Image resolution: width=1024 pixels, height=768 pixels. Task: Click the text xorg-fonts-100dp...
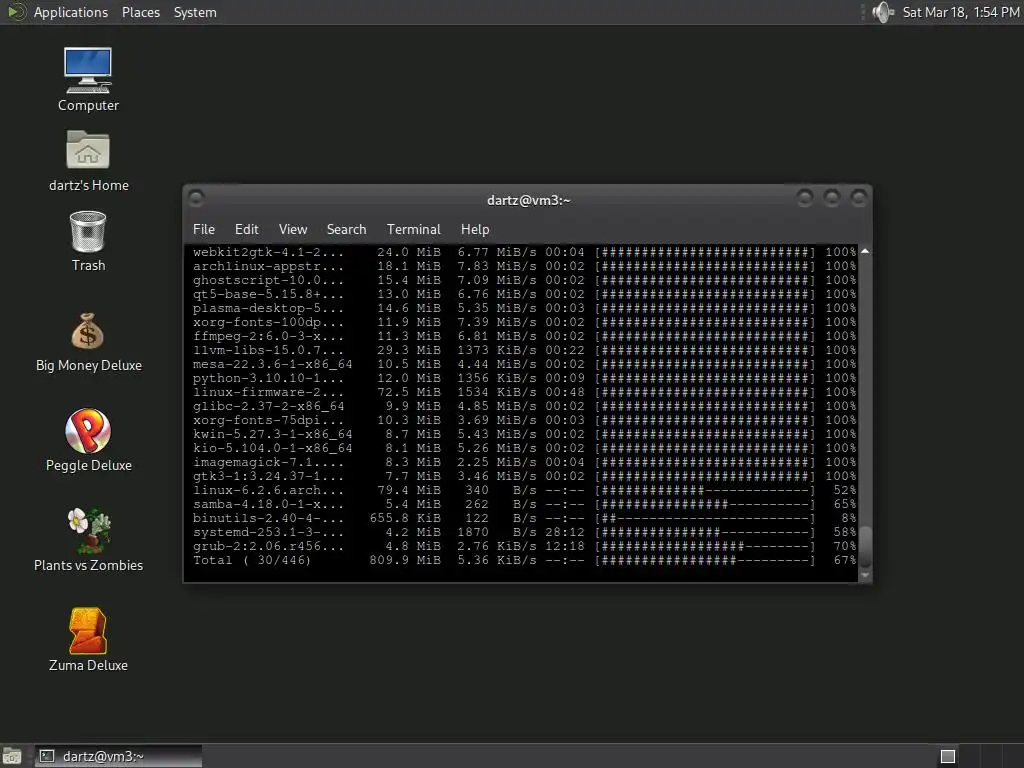point(268,322)
